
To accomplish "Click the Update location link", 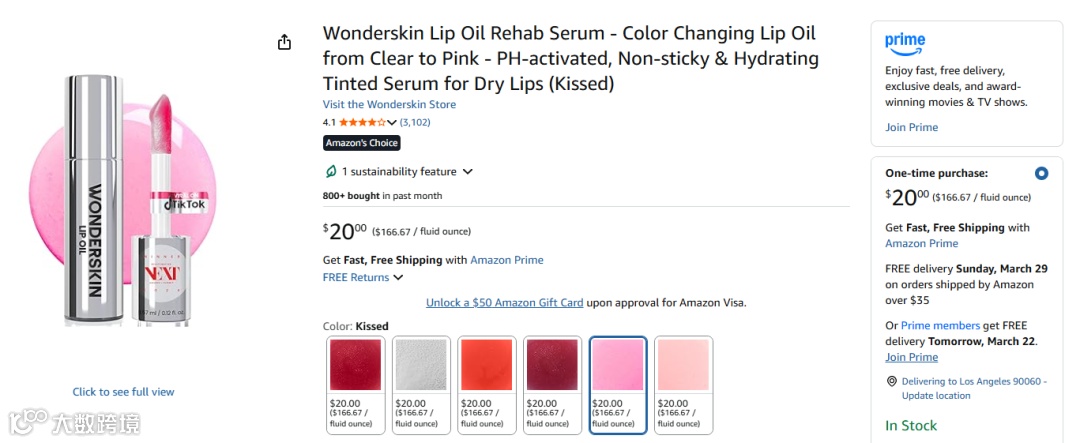I will (x=936, y=396).
